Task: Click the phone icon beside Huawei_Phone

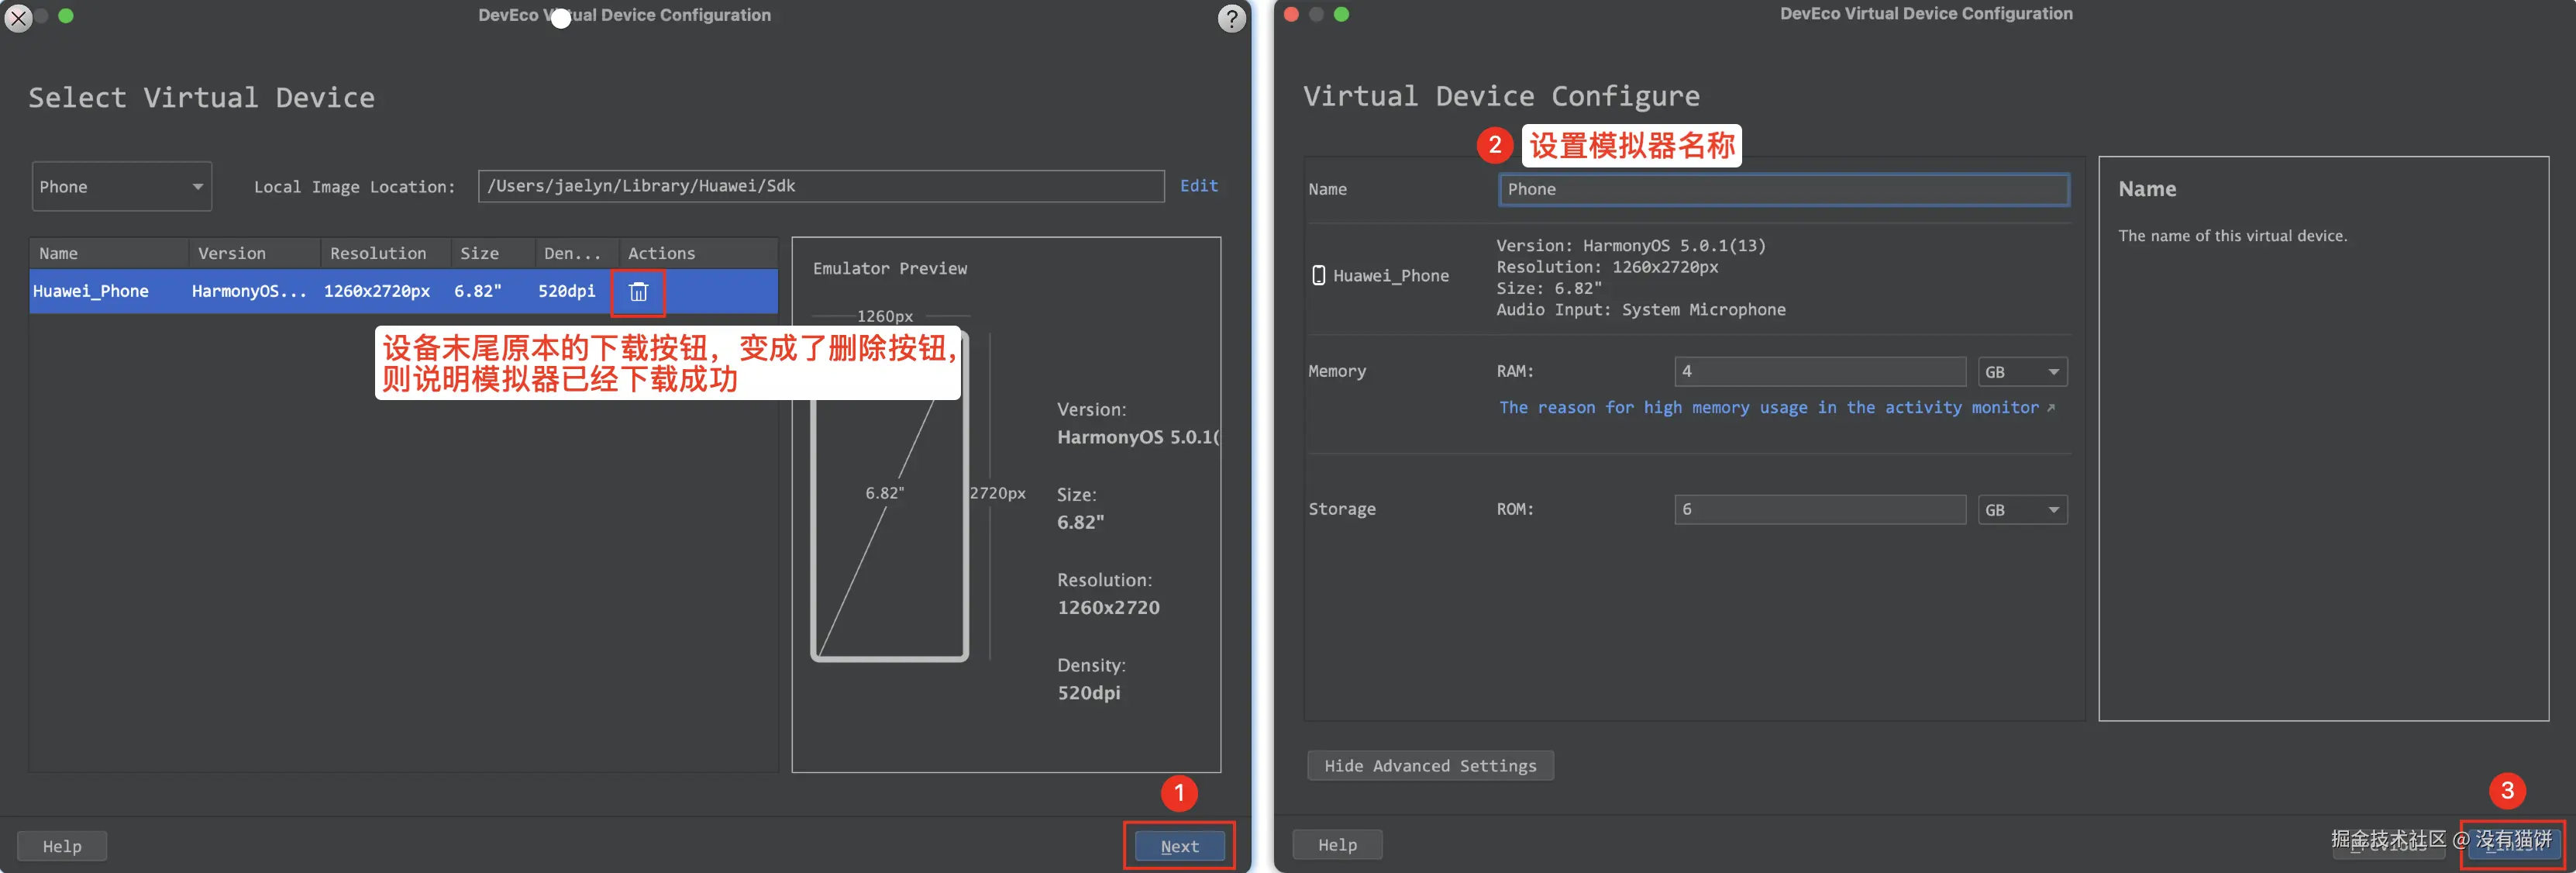Action: pos(1318,276)
